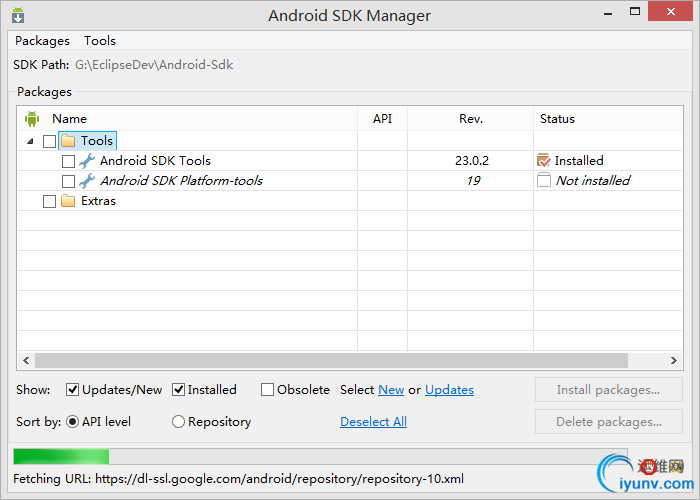The height and width of the screenshot is (500, 700).
Task: Click the Android SDK Manager title bar icon
Action: point(18,15)
